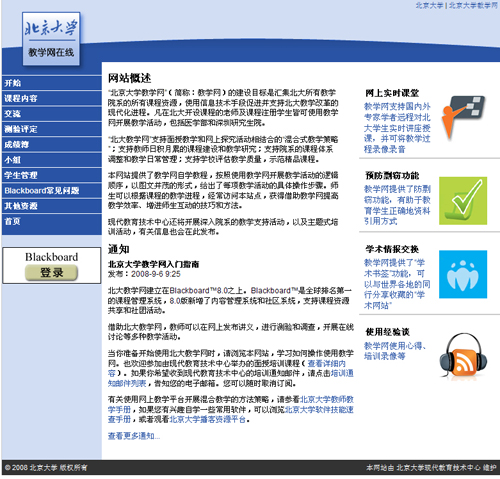Click the green checkmark plagiarism icon
Viewport: 500px width, 479px height.
(463, 201)
